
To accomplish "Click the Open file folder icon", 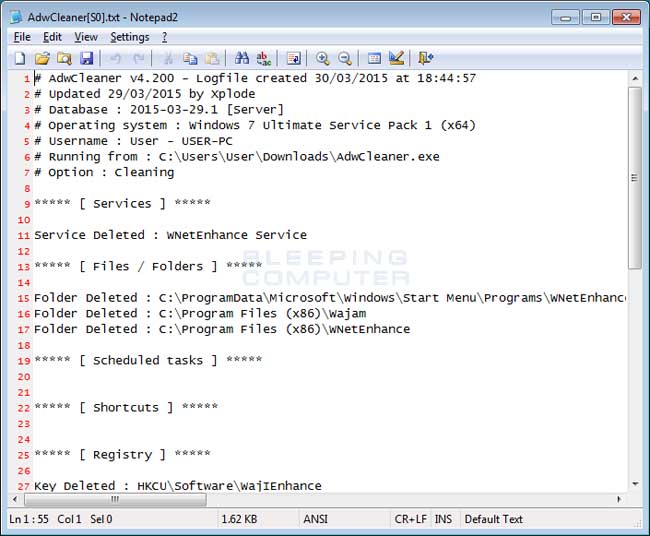I will click(x=43, y=59).
